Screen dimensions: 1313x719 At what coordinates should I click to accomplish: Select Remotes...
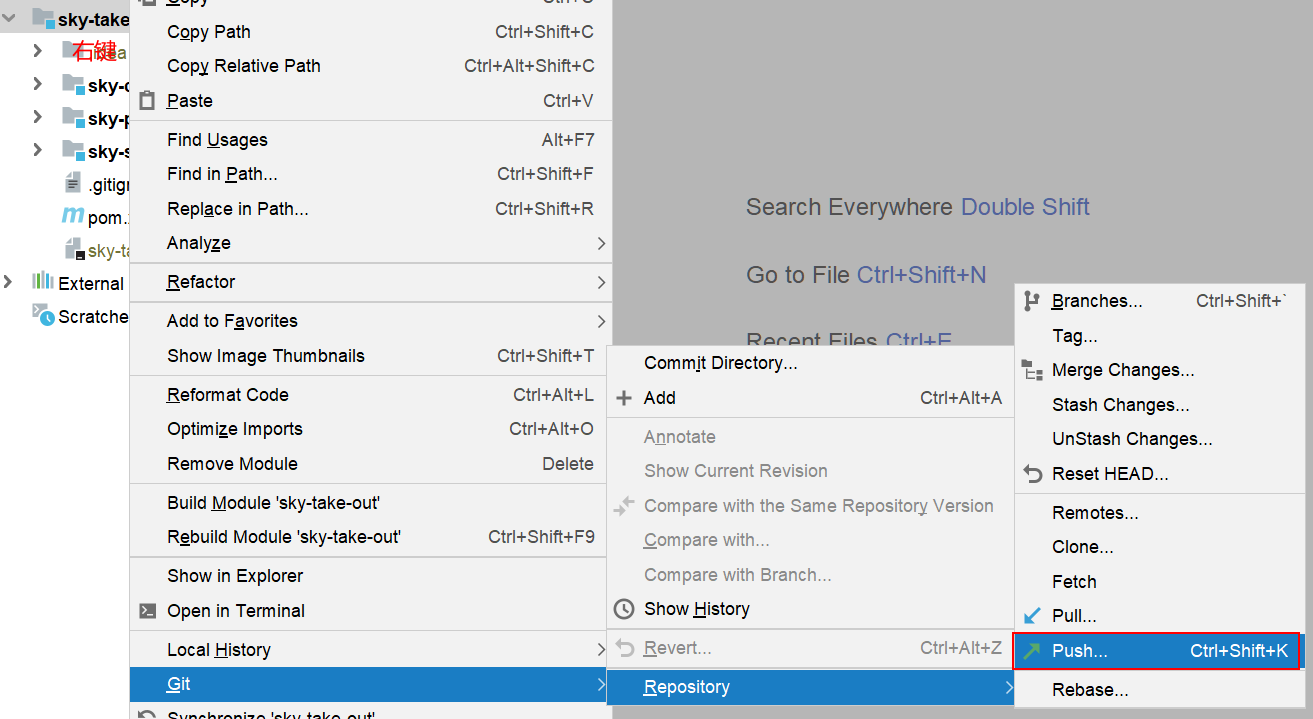tap(1159, 513)
